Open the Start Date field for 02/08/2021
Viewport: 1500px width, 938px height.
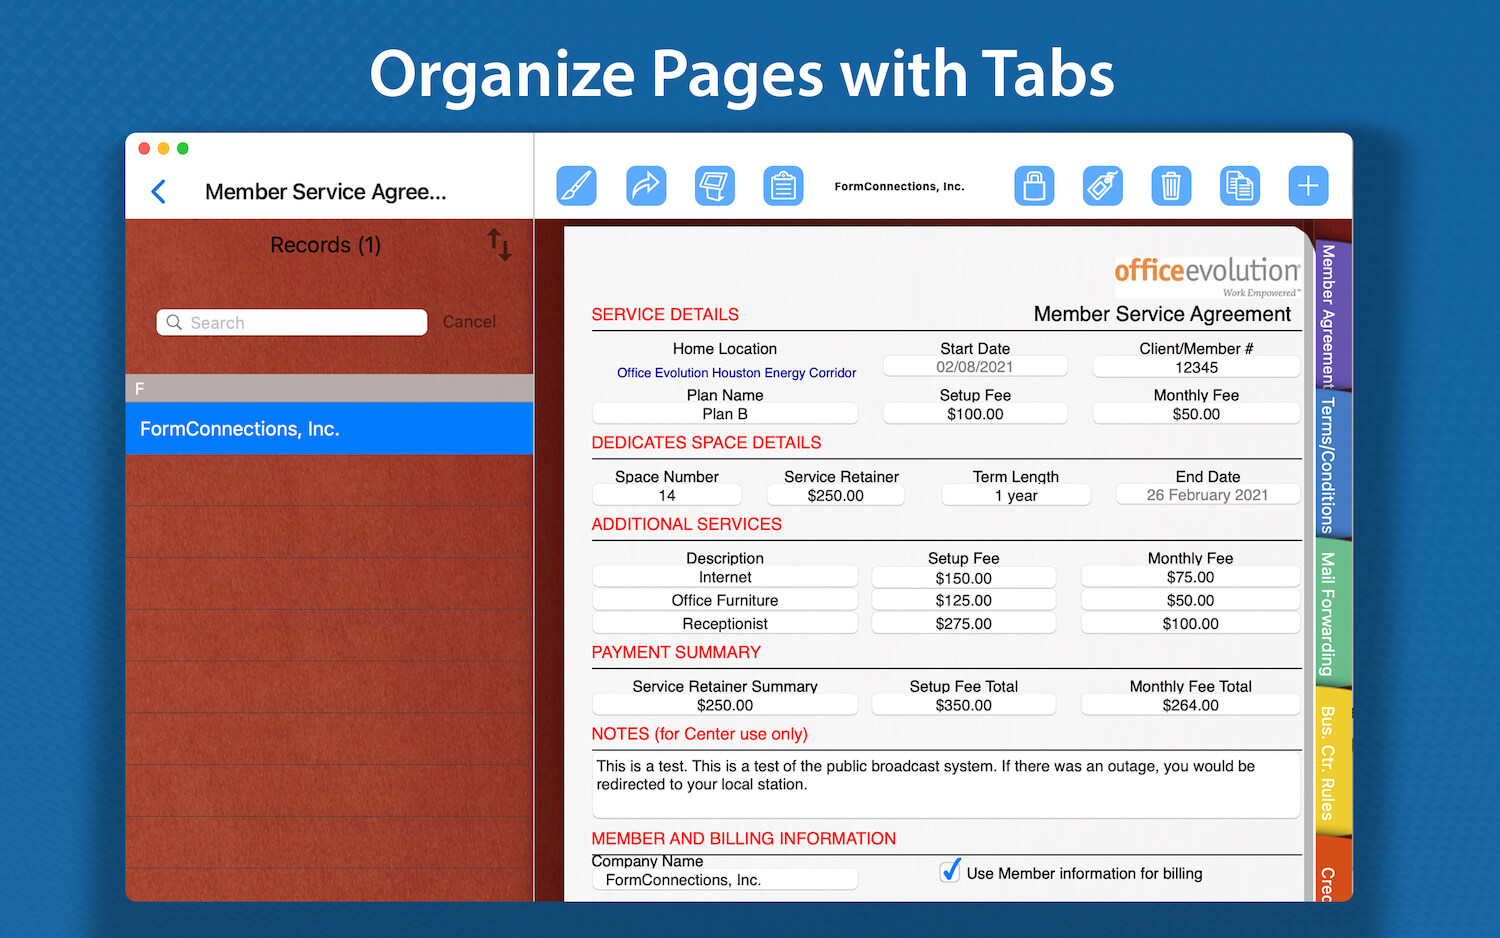click(974, 366)
